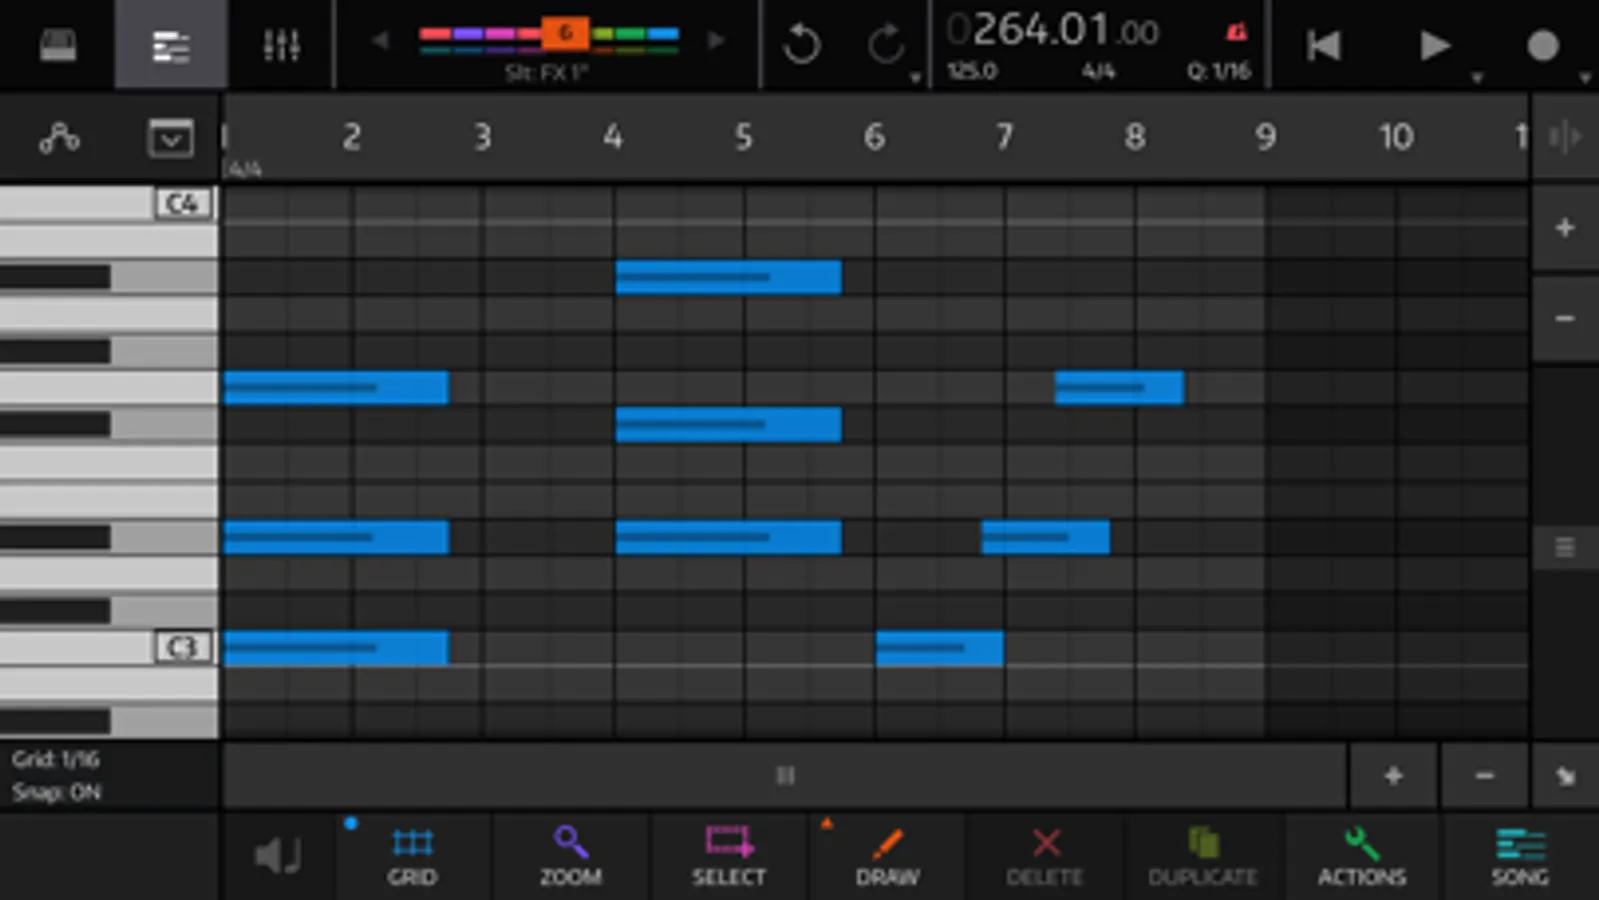Select the ZOOM tool
Image resolution: width=1599 pixels, height=900 pixels.
point(571,857)
